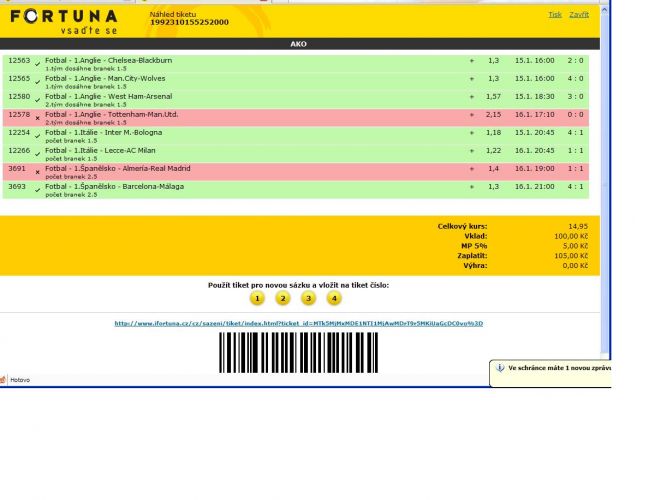This screenshot has width=655, height=500.
Task: Open the ifortuna.cz ticket URL link
Action: click(299, 323)
